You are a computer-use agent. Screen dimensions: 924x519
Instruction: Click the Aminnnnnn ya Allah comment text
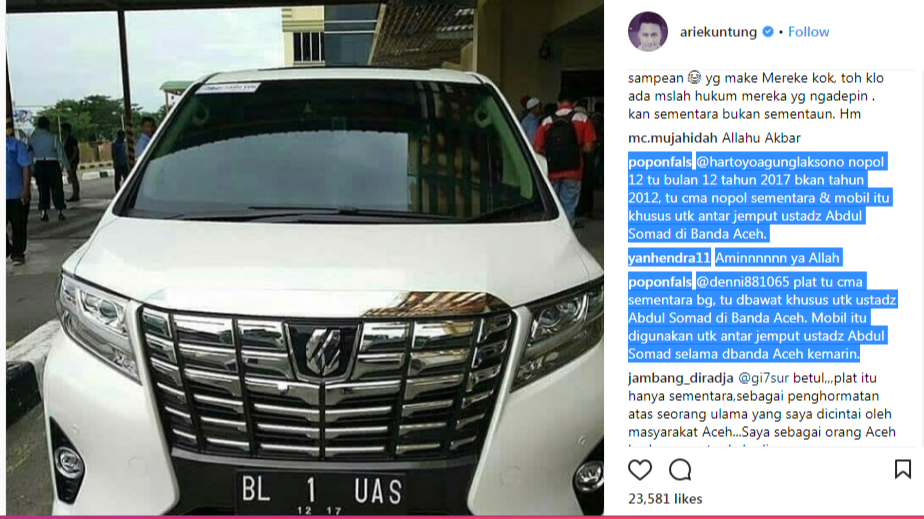coord(777,258)
